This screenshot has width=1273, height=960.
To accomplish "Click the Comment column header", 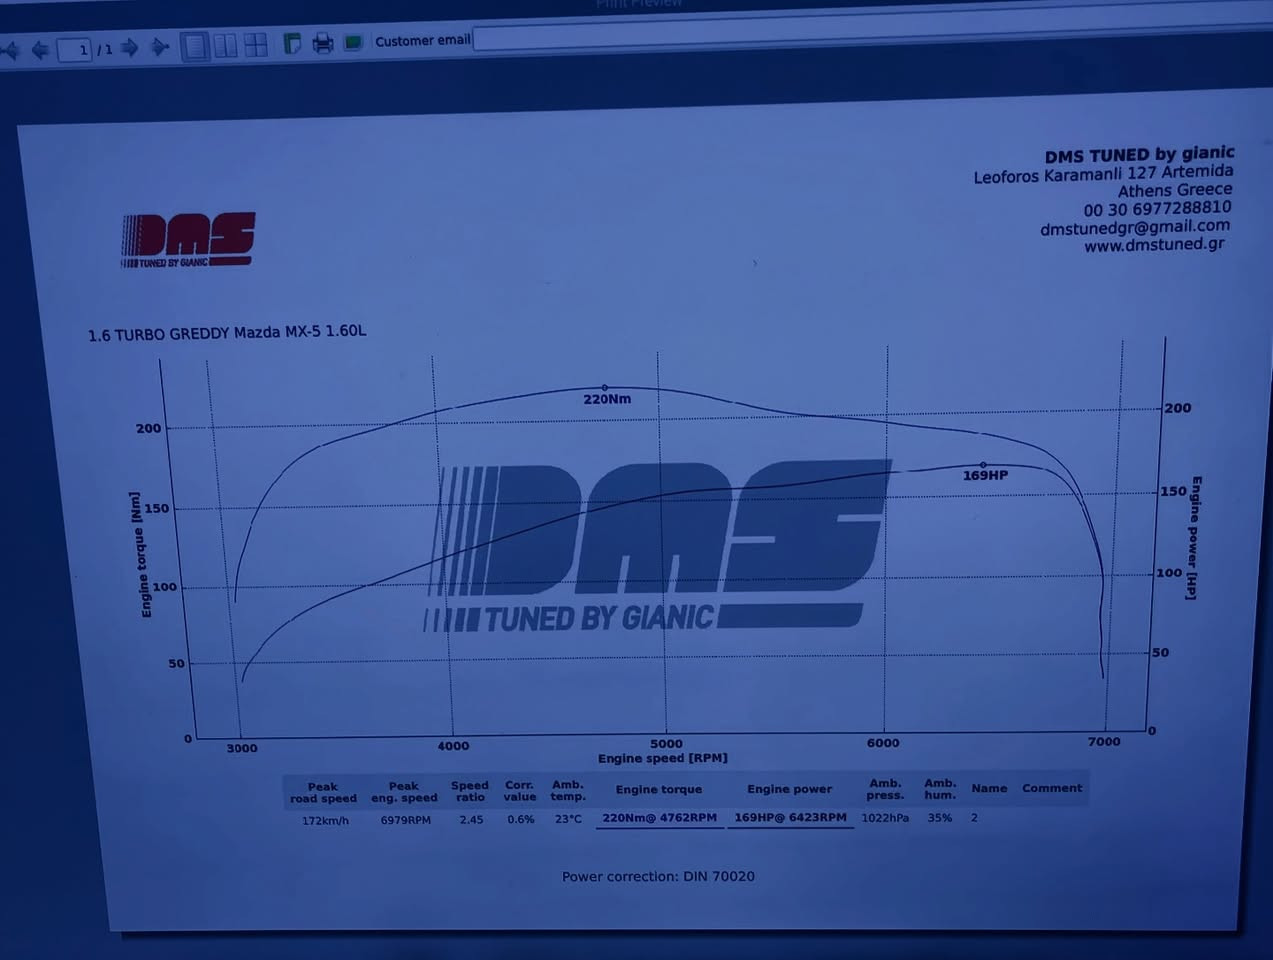I will 1052,788.
